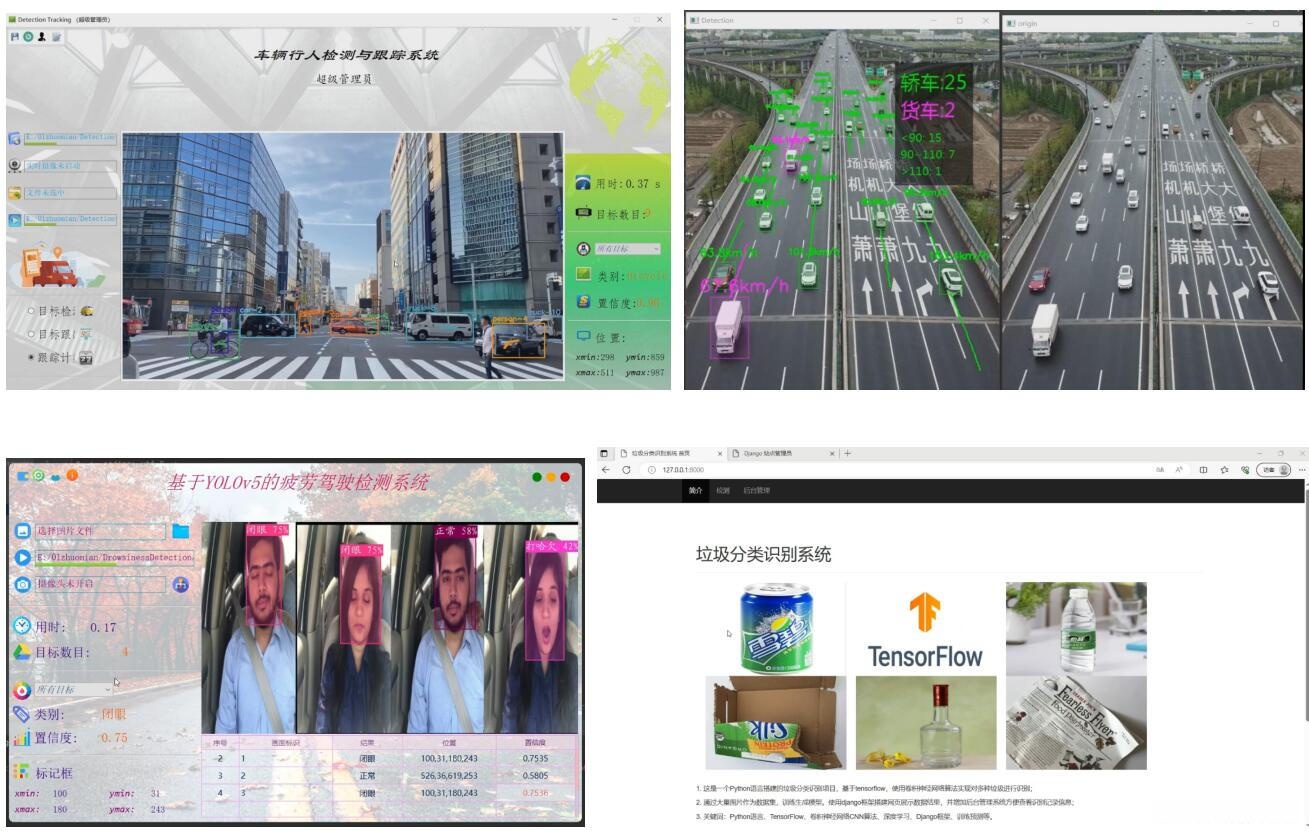
Task: Click the TensorFlow logo image
Action: coord(925,629)
